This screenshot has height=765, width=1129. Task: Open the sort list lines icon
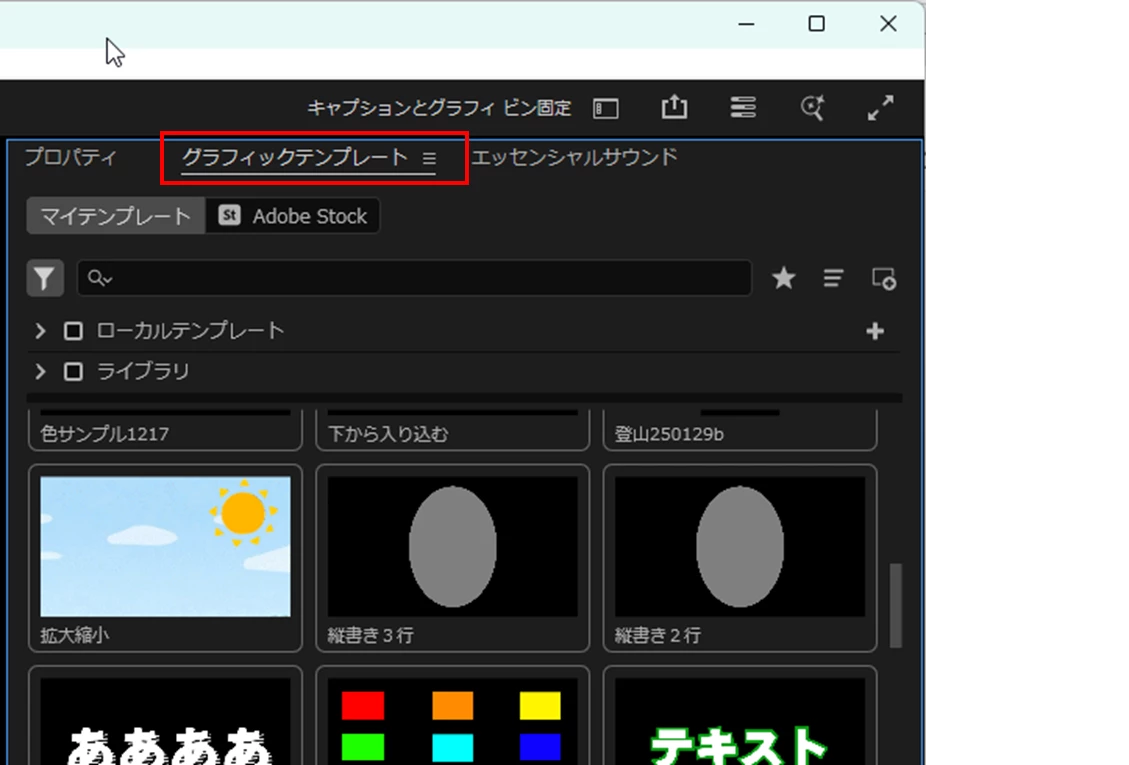(x=833, y=278)
